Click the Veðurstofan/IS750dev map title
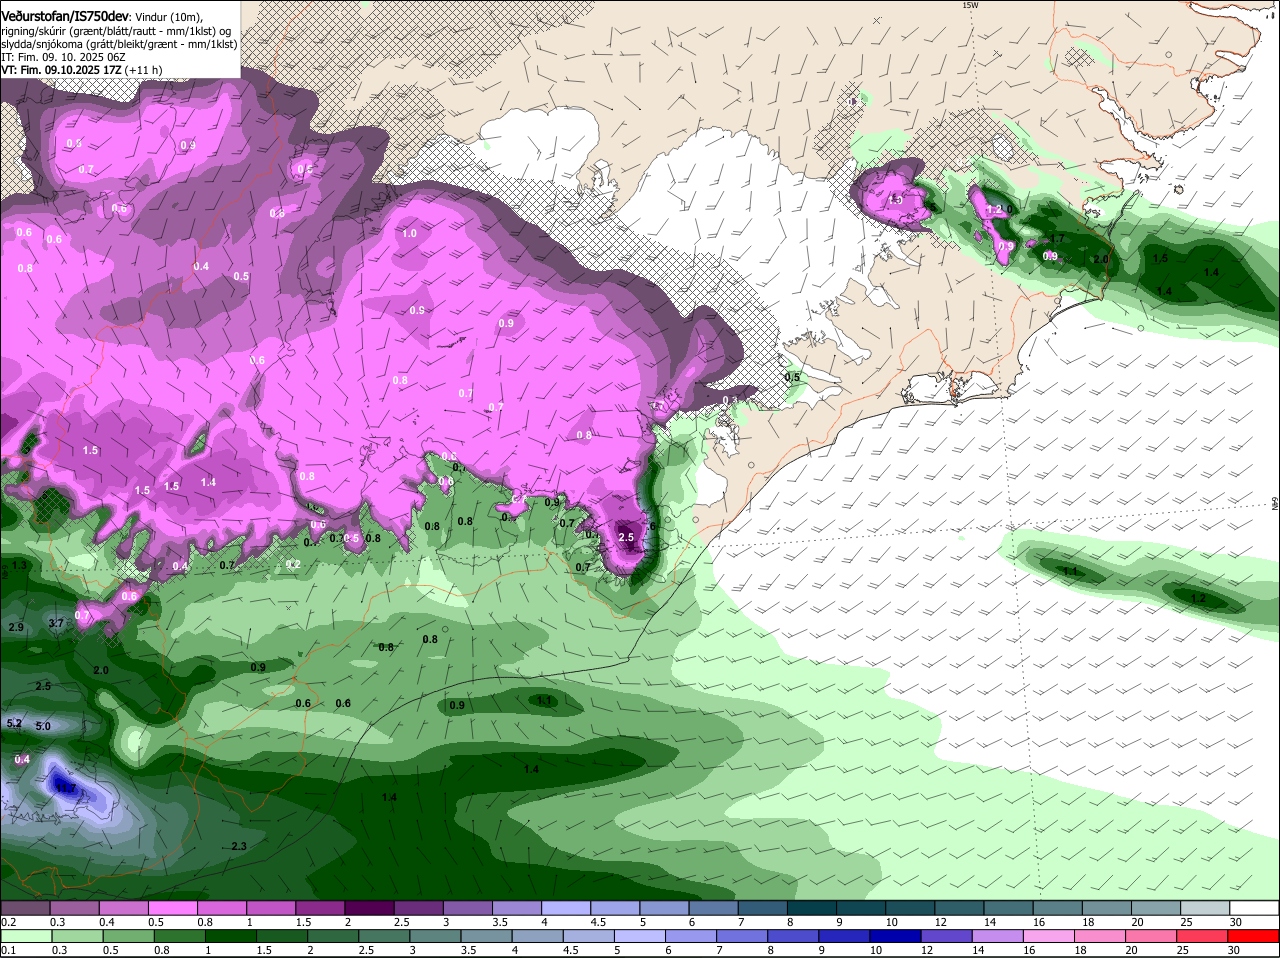The height and width of the screenshot is (958, 1280). [65, 17]
